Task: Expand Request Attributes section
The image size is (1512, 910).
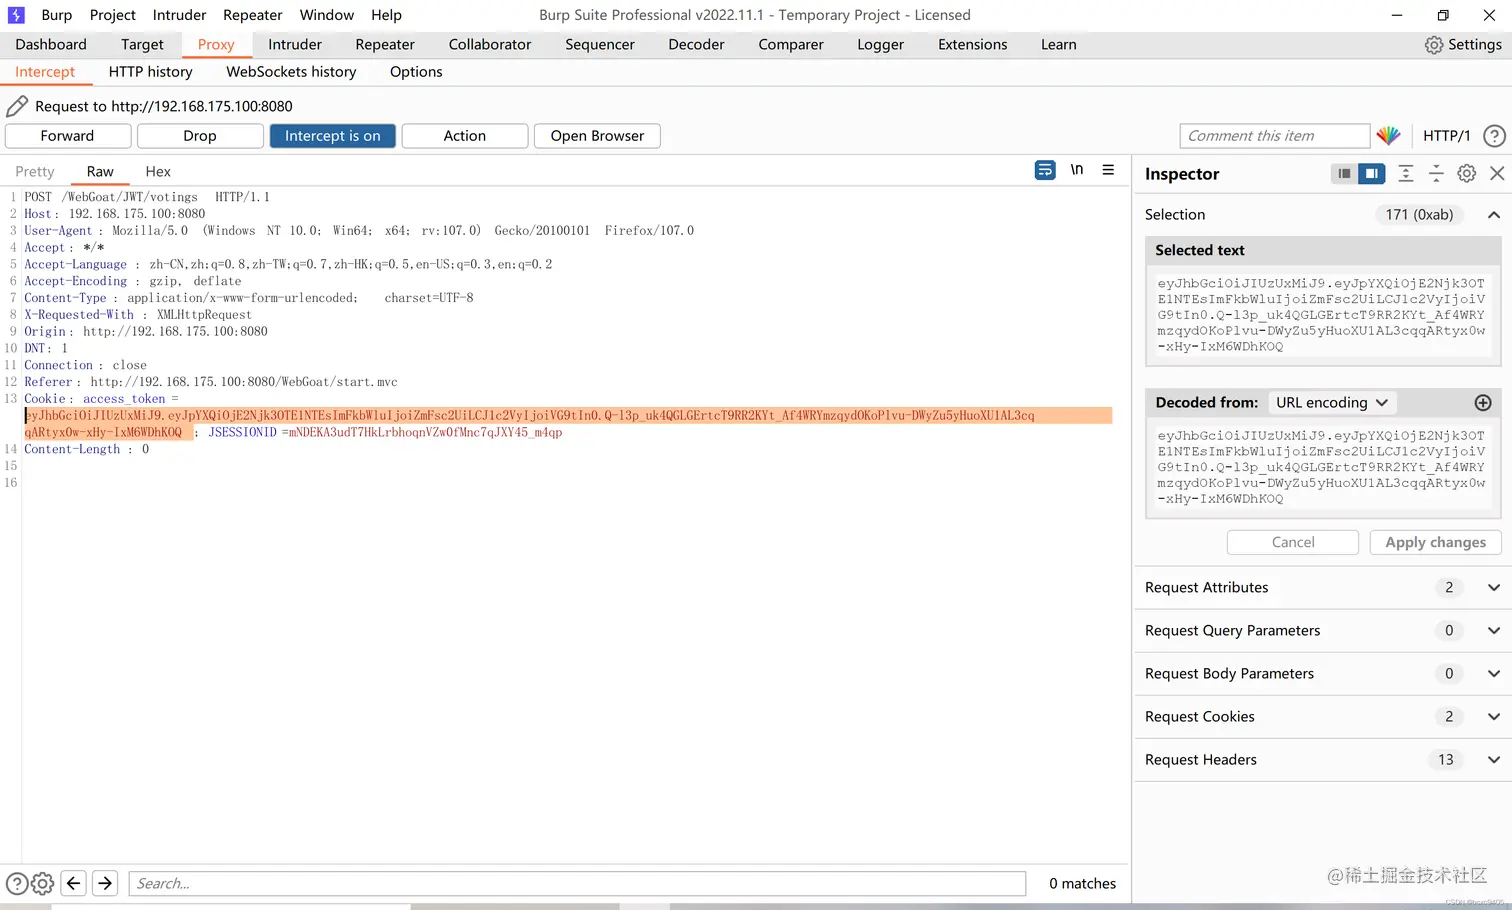Action: click(x=1493, y=588)
